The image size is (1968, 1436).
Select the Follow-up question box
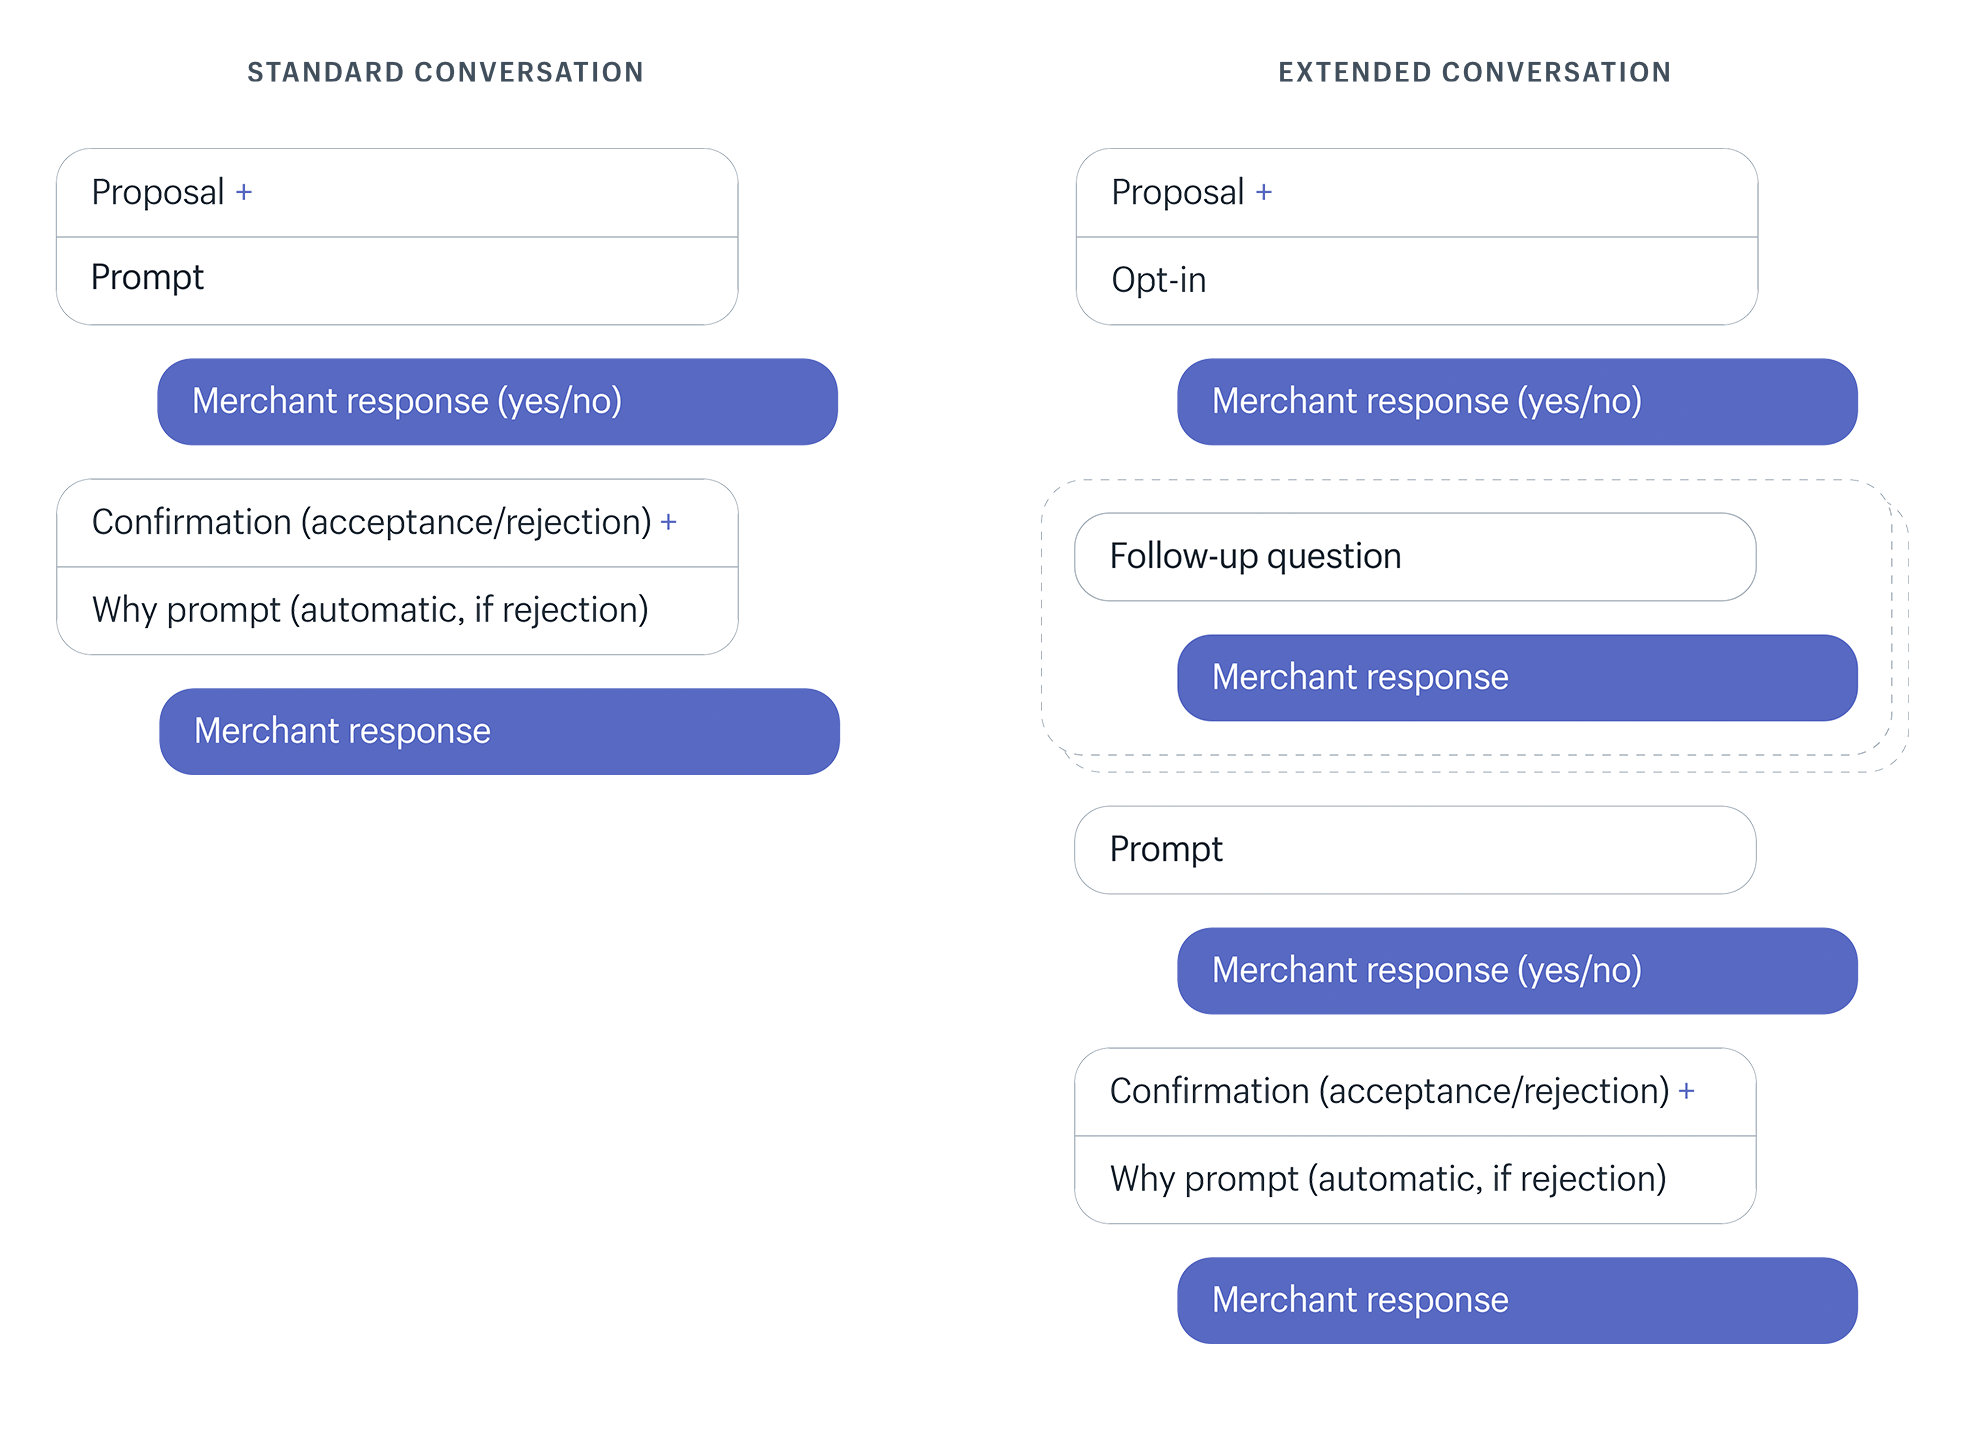pyautogui.click(x=1415, y=557)
